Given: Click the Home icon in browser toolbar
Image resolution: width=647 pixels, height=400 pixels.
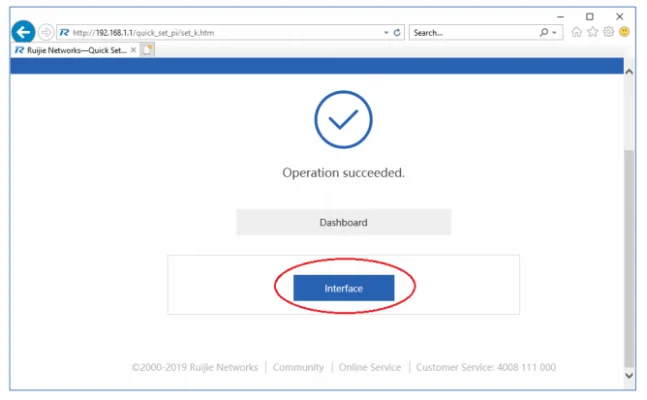Looking at the screenshot, I should (576, 32).
